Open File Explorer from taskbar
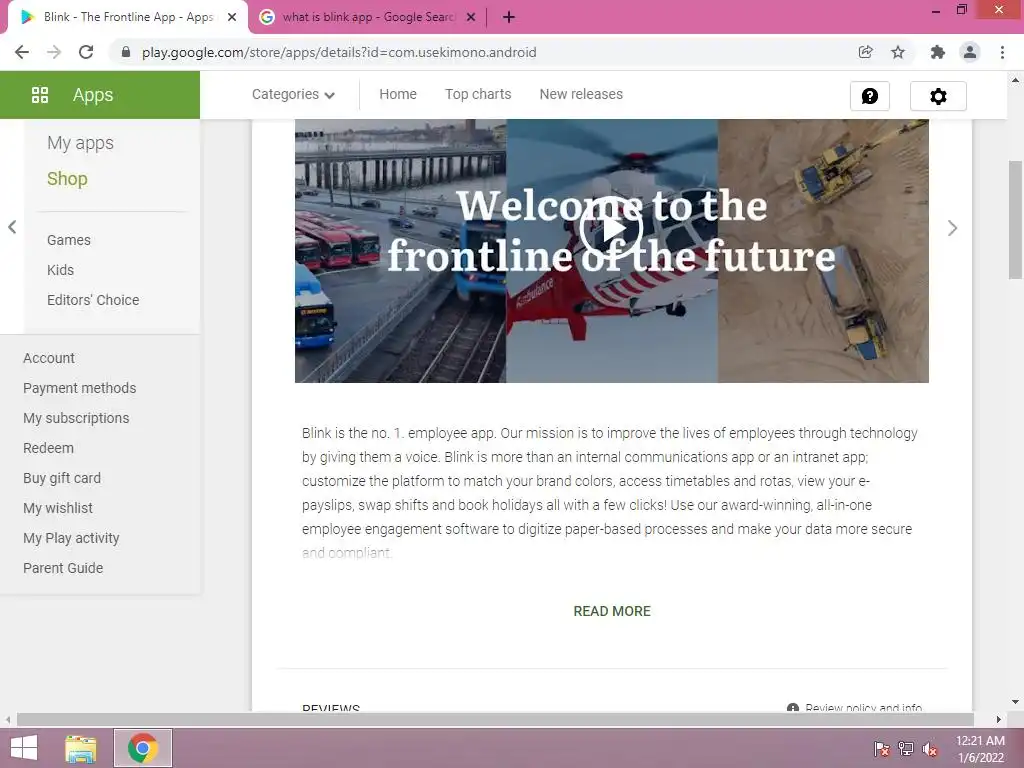Screen dimensions: 1024x768 [80, 748]
